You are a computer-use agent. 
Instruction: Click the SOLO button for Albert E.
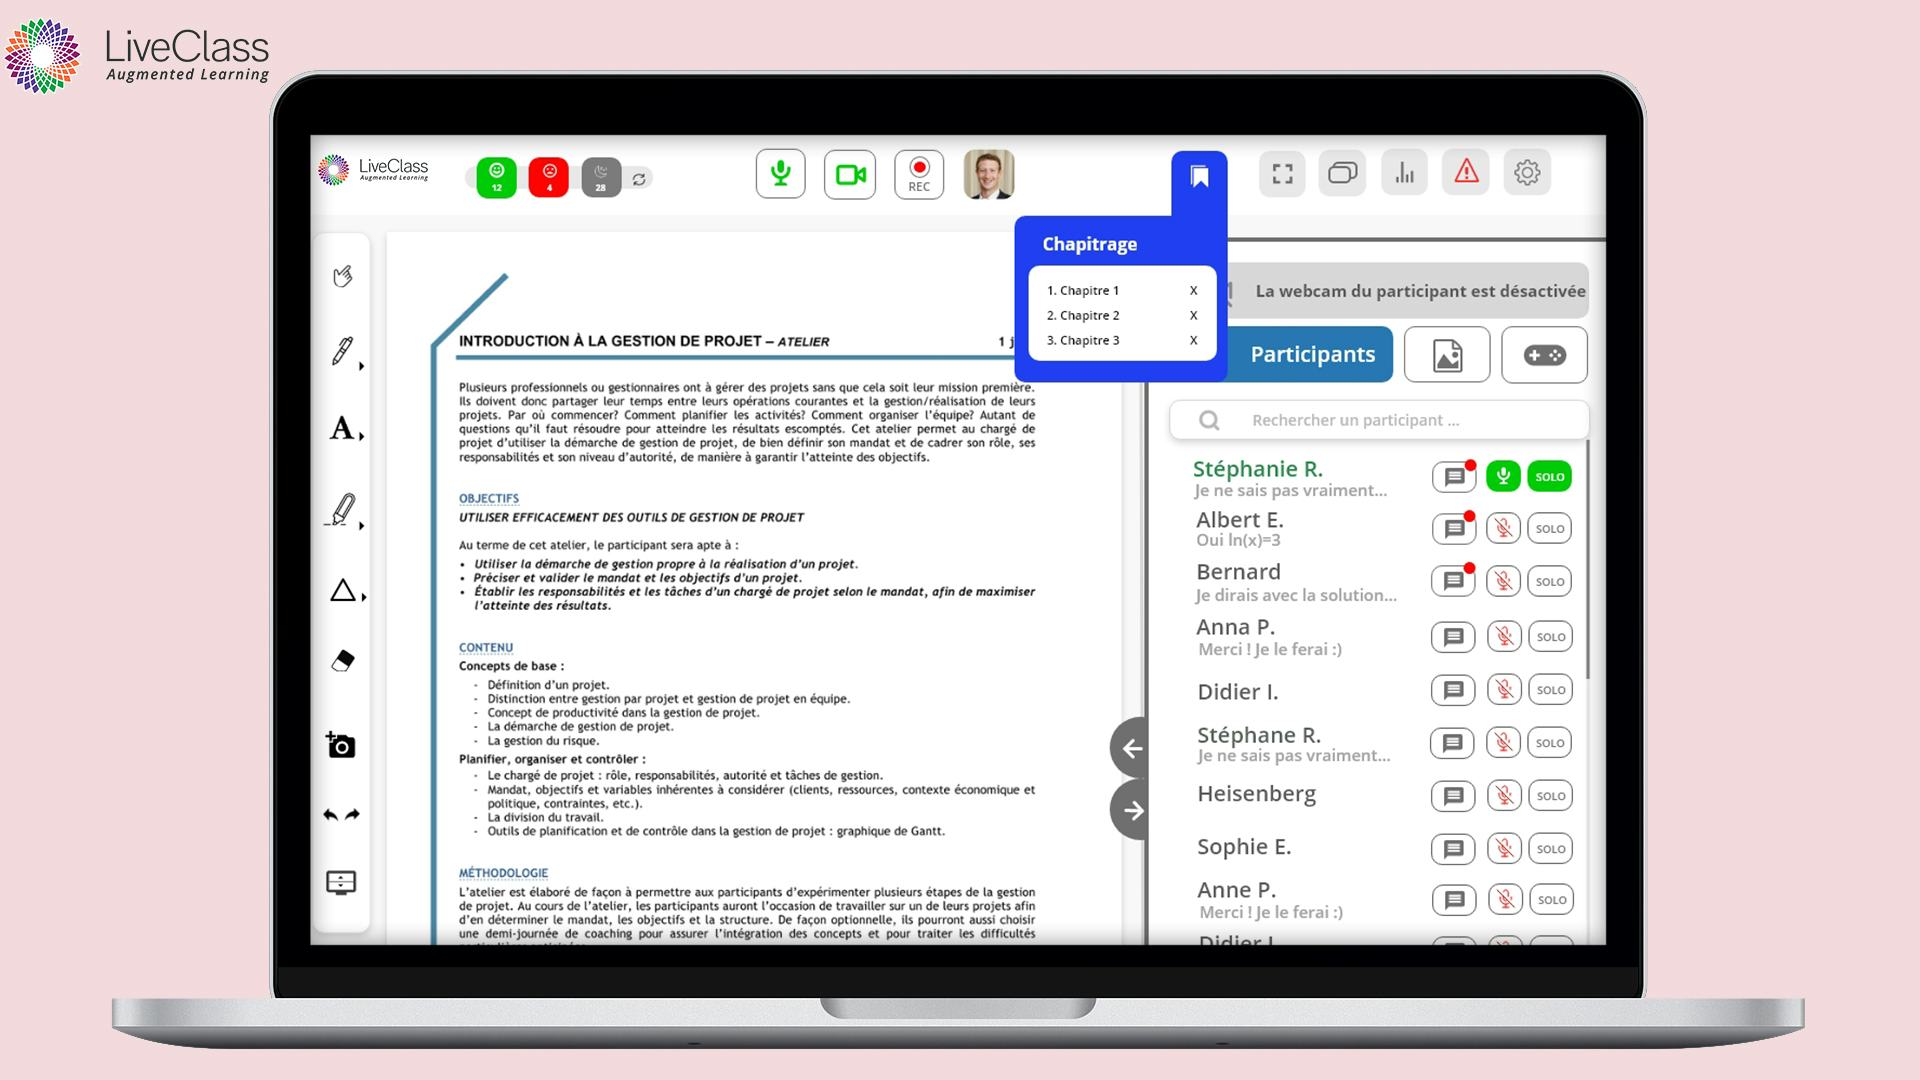(x=1551, y=527)
